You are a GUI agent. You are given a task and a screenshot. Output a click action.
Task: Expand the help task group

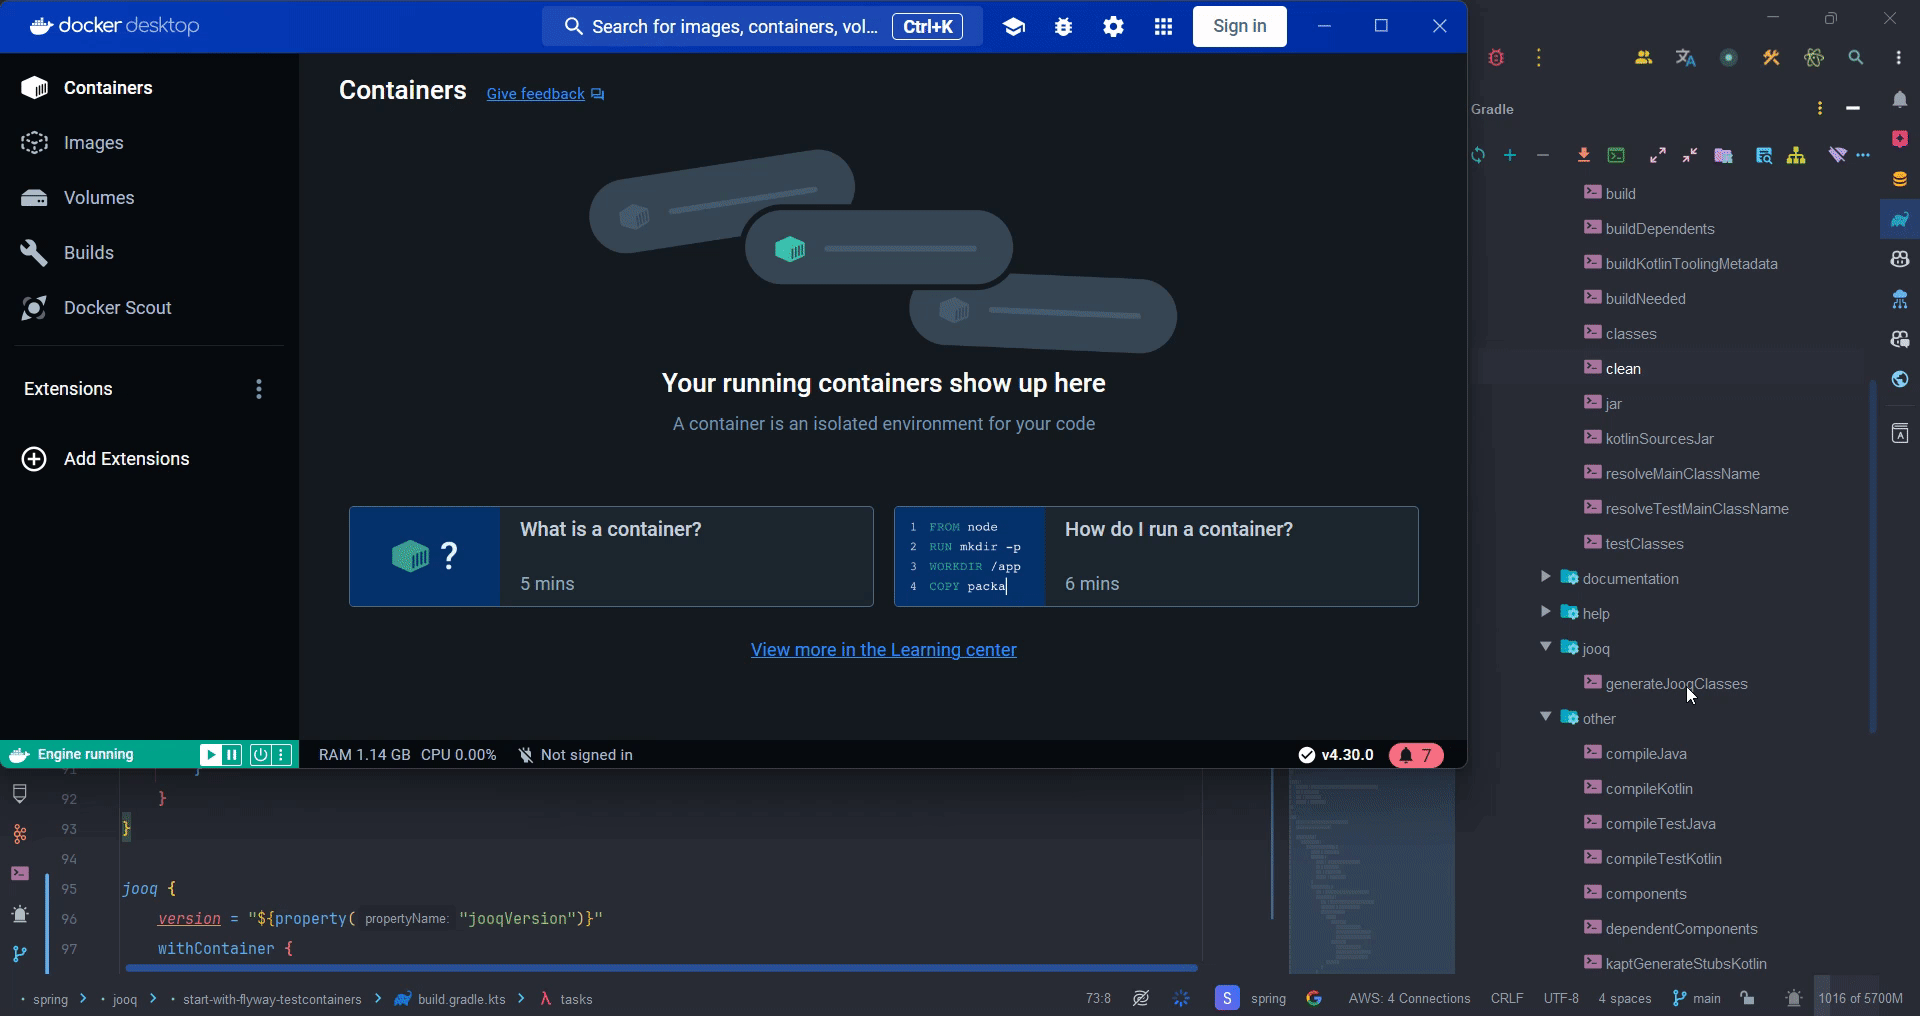point(1546,612)
